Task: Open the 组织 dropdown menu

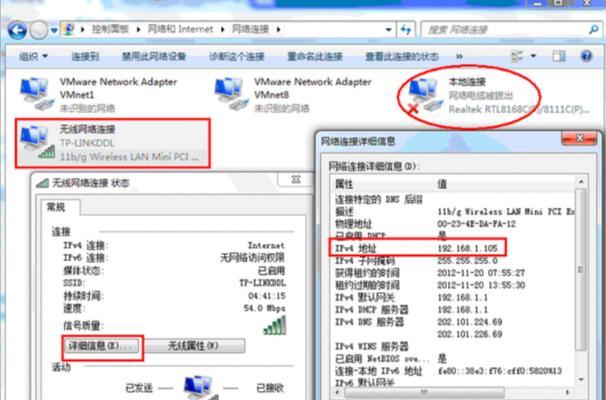Action: click(33, 57)
